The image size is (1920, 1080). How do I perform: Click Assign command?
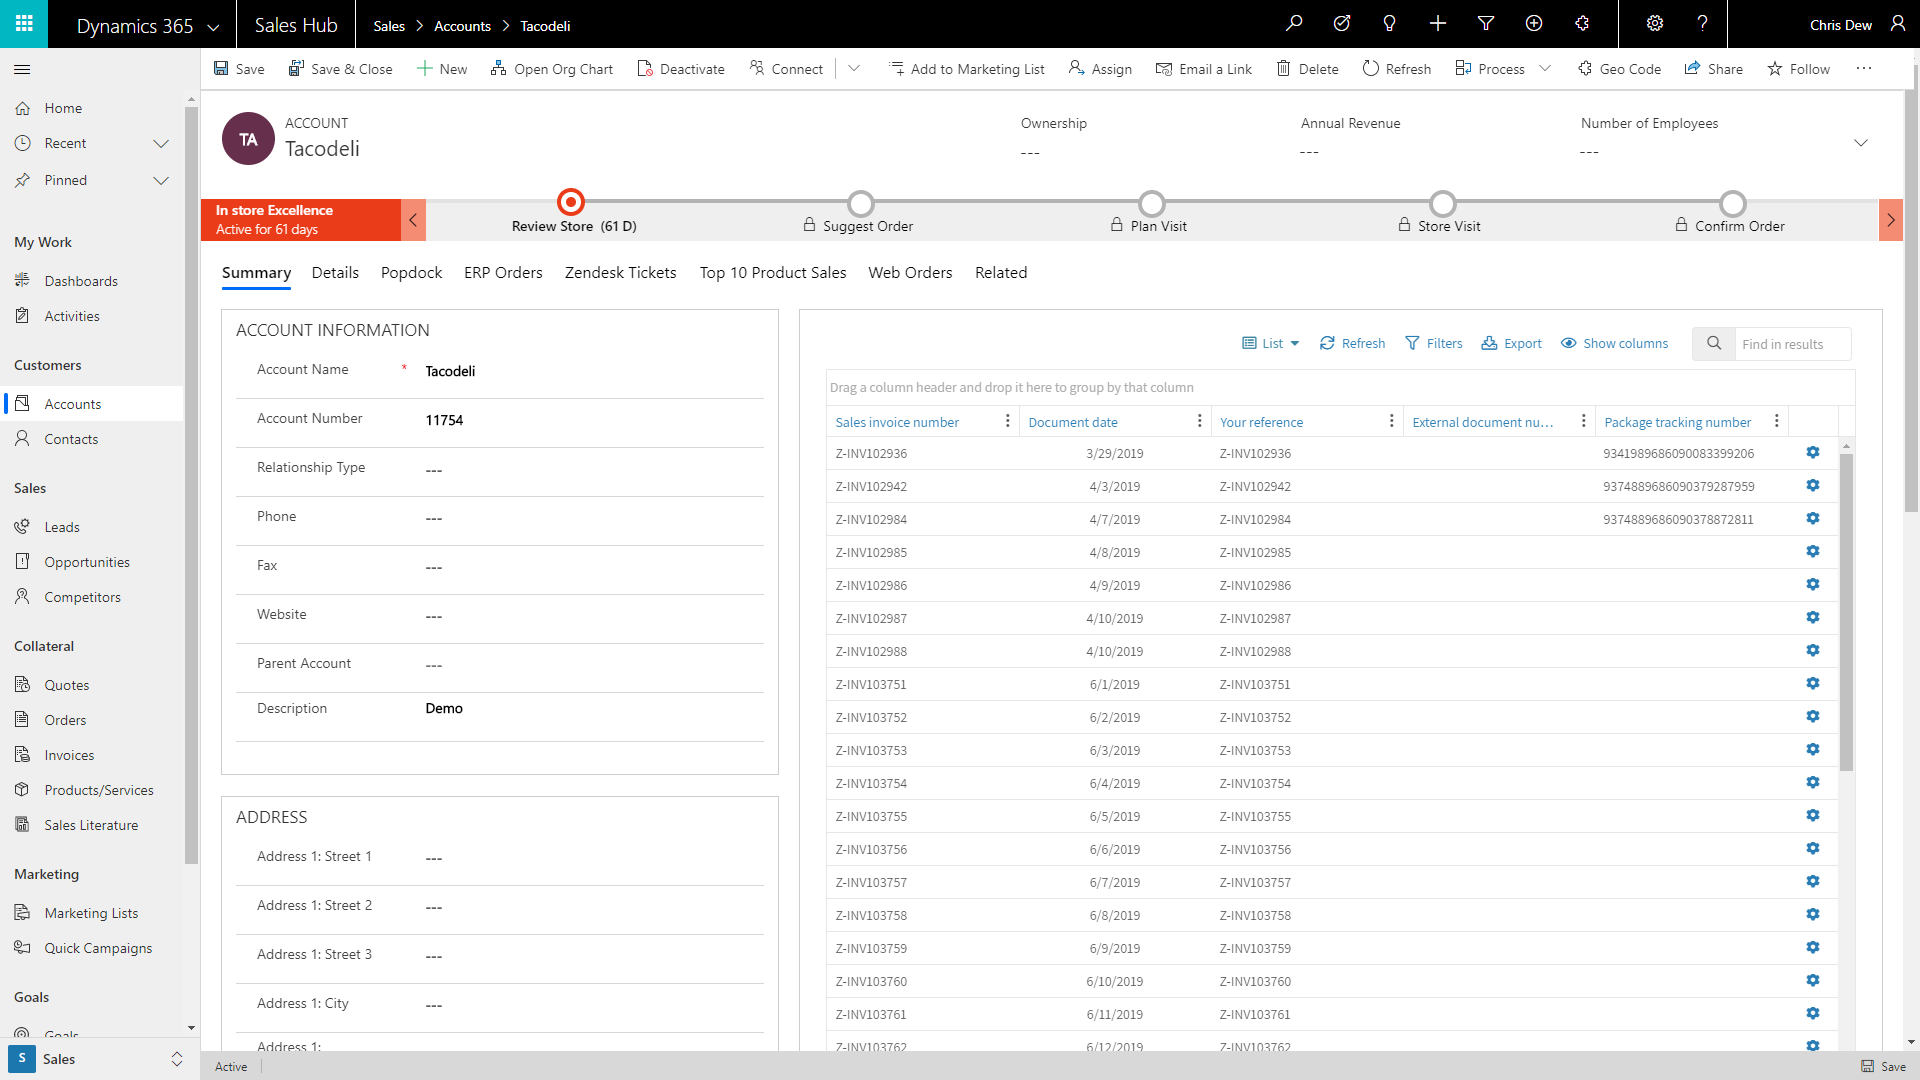tap(1100, 69)
